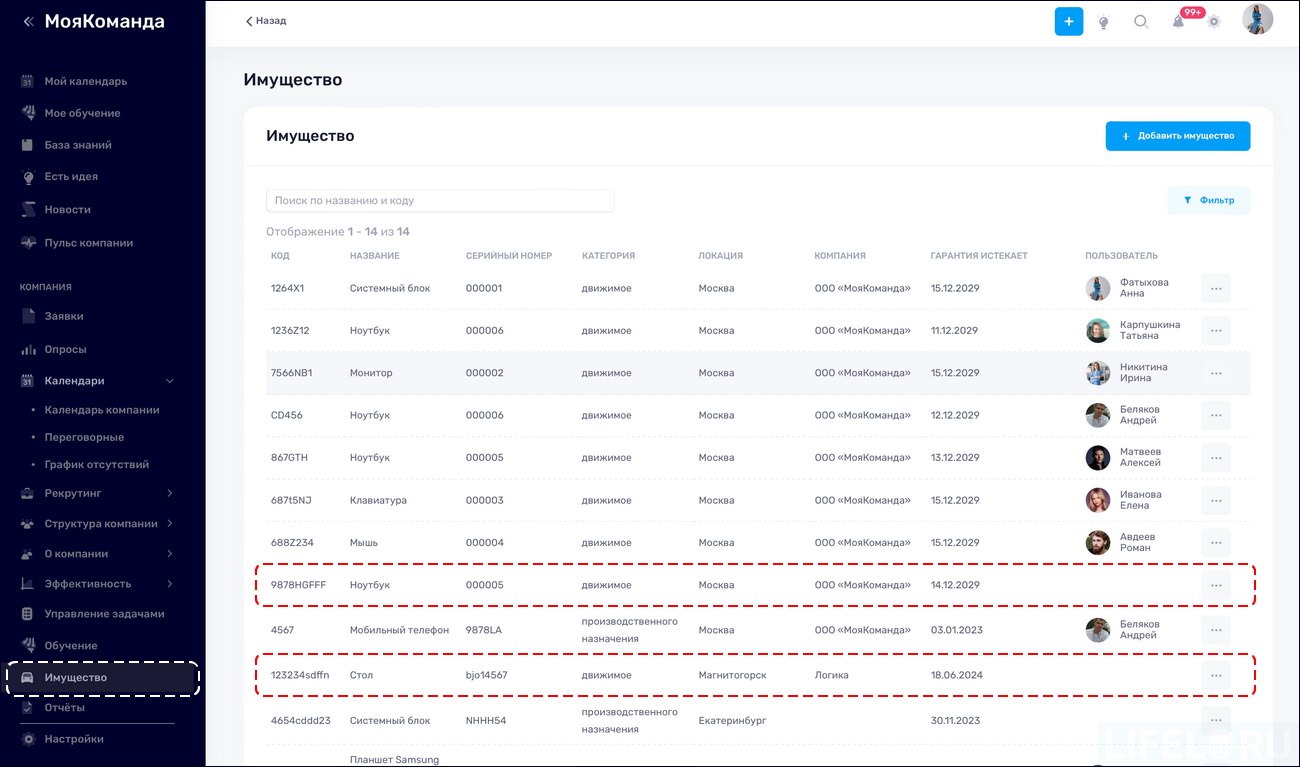Open "База знаний" via its book icon
Viewport: 1300px width, 768px height.
pos(25,144)
